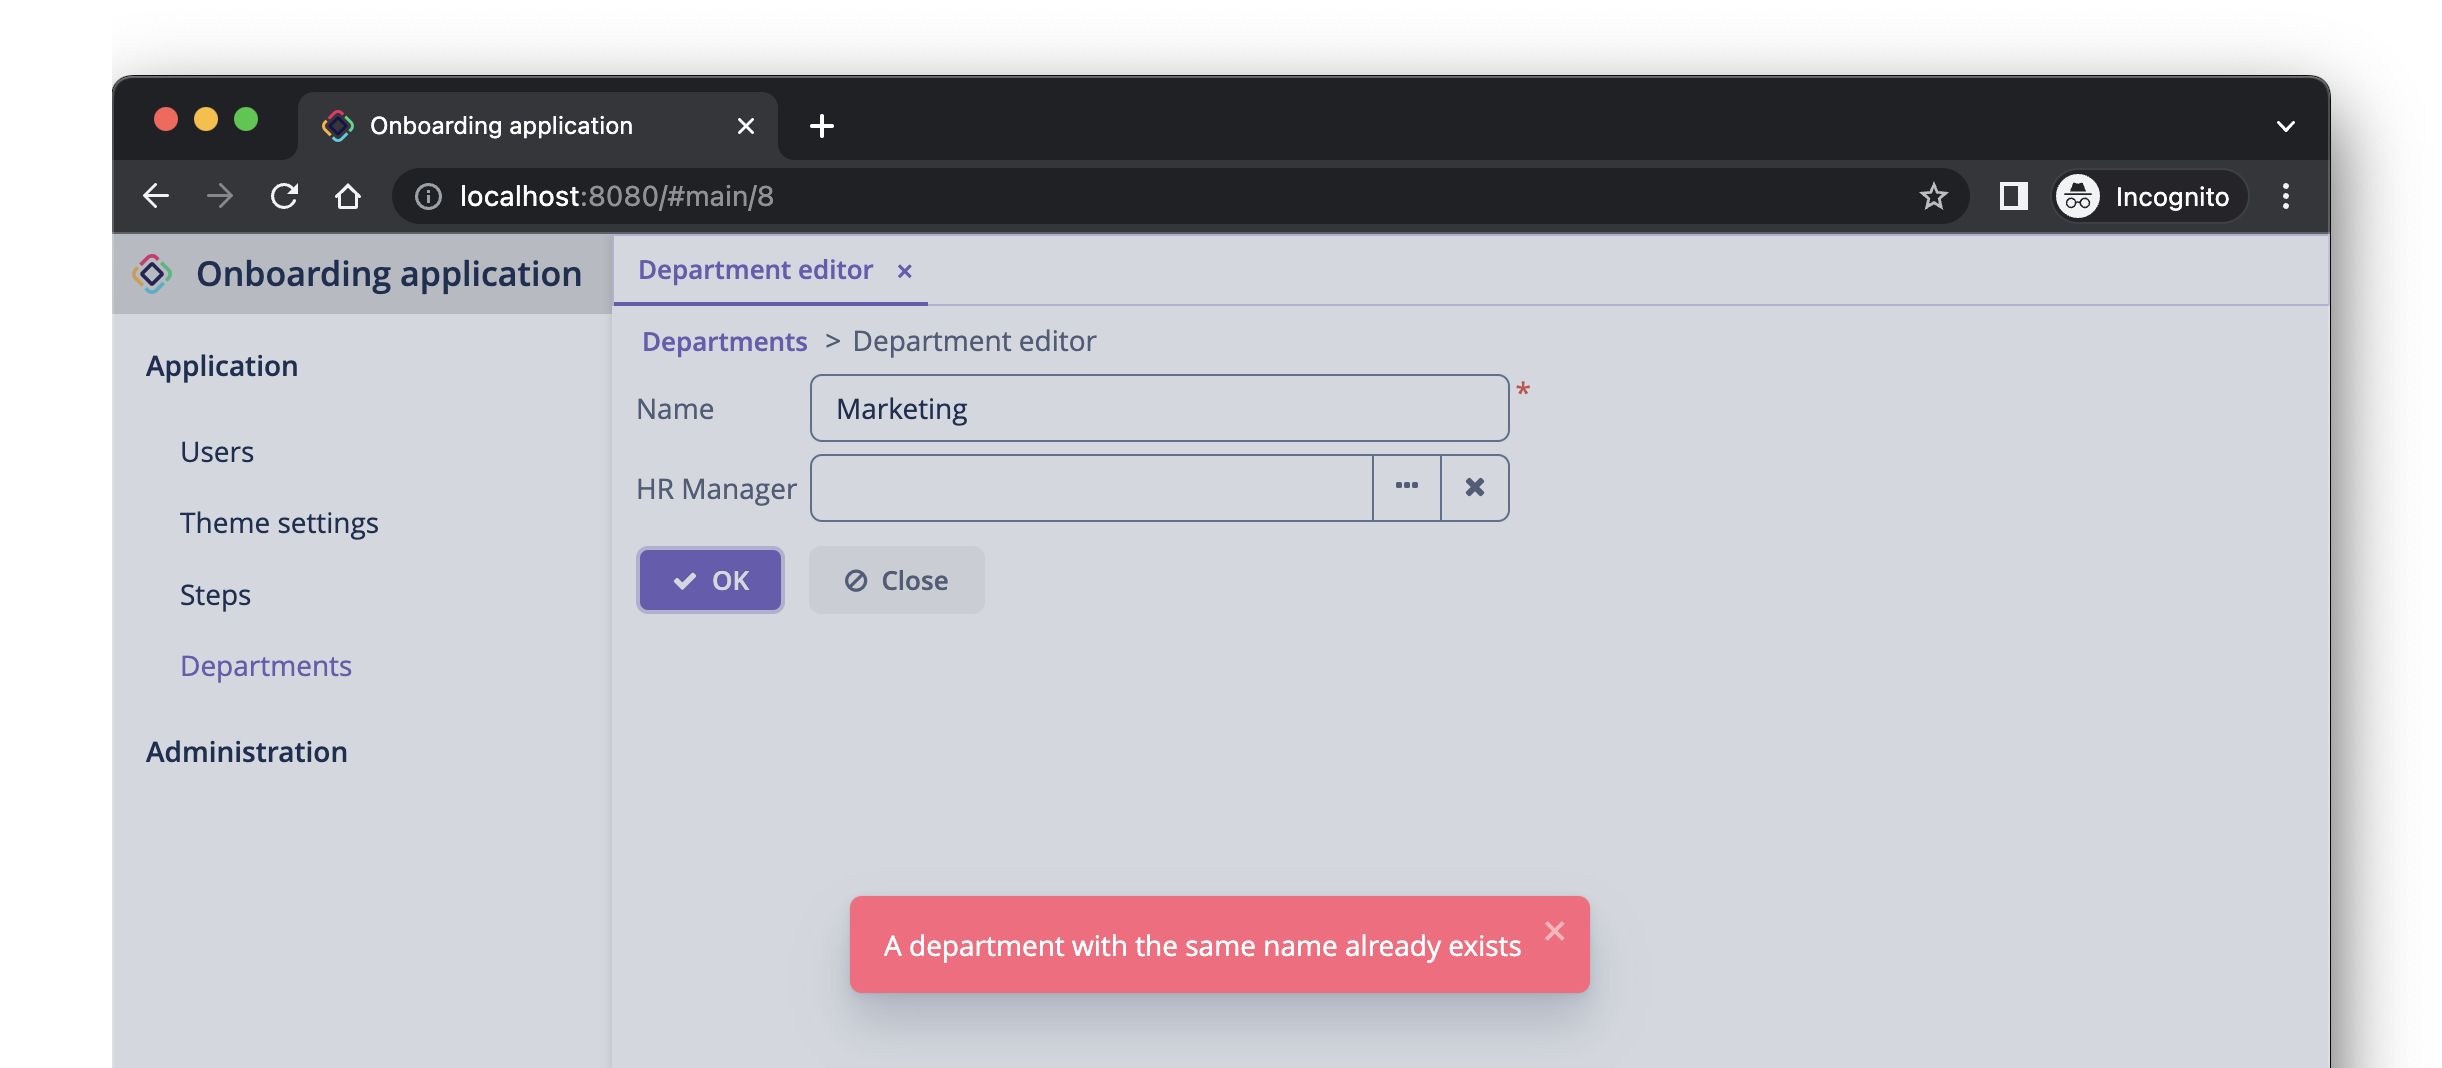Reload the current page
Screen dimensions: 2442x1068
[x=284, y=196]
